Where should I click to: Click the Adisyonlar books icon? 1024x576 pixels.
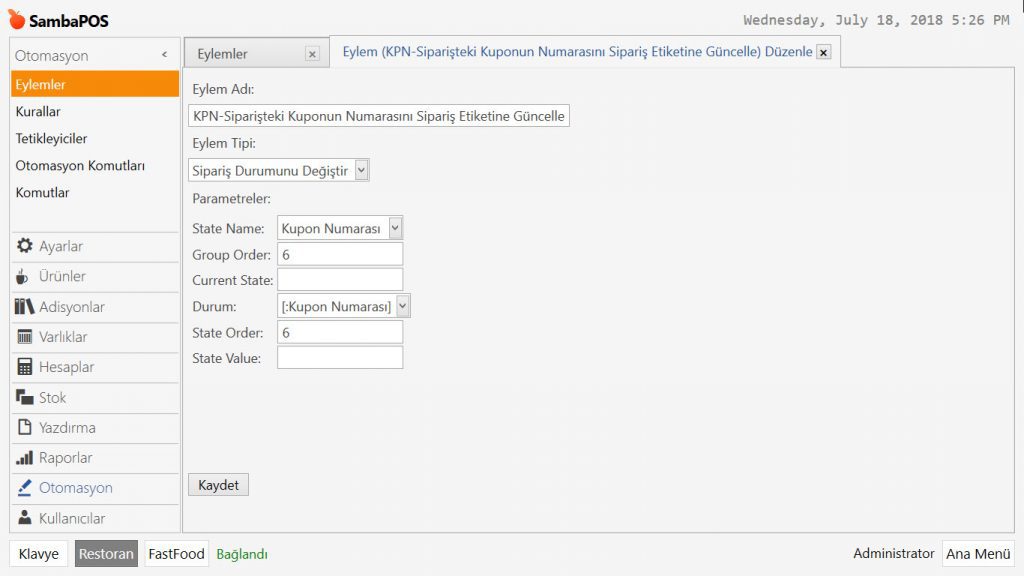[25, 307]
